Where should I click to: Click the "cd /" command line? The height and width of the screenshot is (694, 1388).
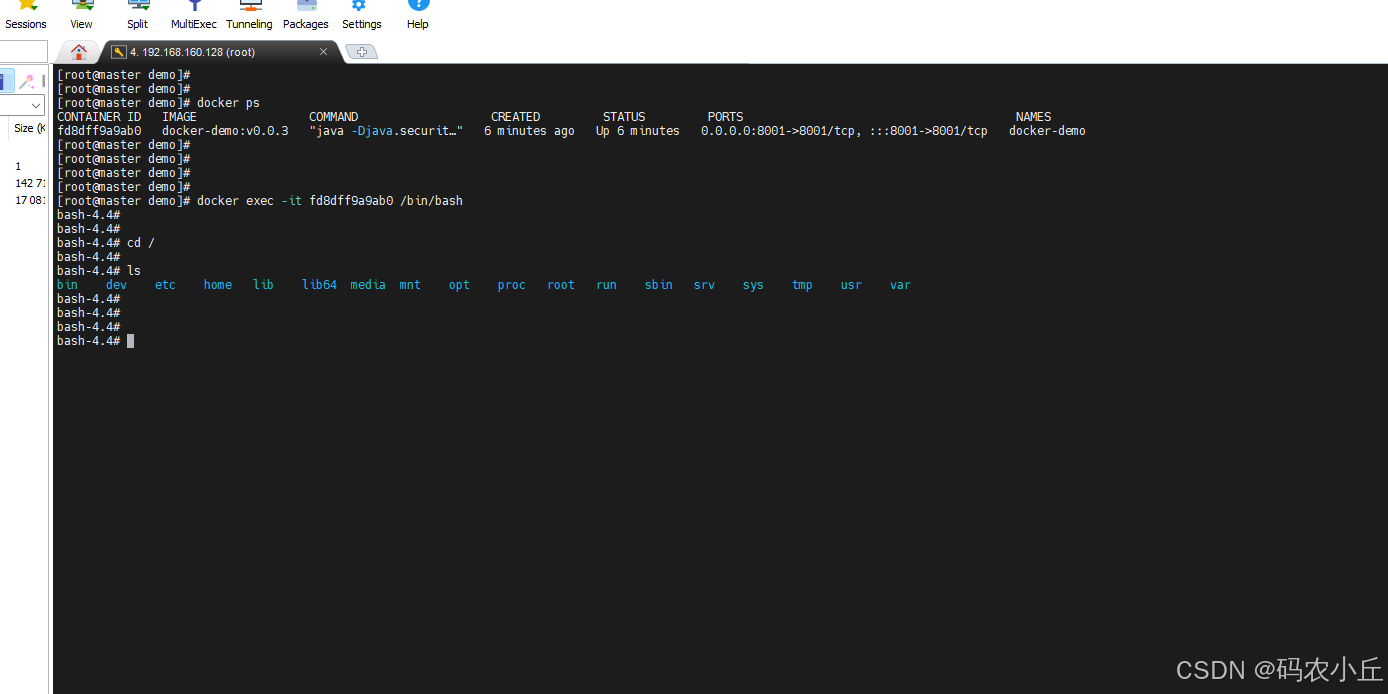[106, 243]
